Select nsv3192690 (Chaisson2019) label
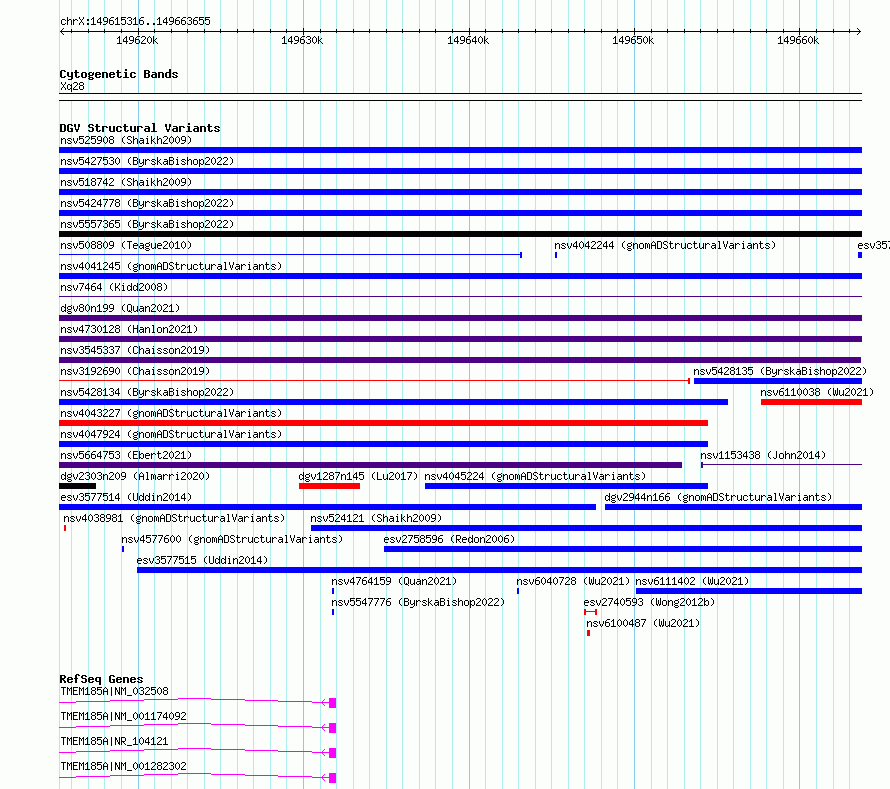The height and width of the screenshot is (789, 890). (x=135, y=371)
